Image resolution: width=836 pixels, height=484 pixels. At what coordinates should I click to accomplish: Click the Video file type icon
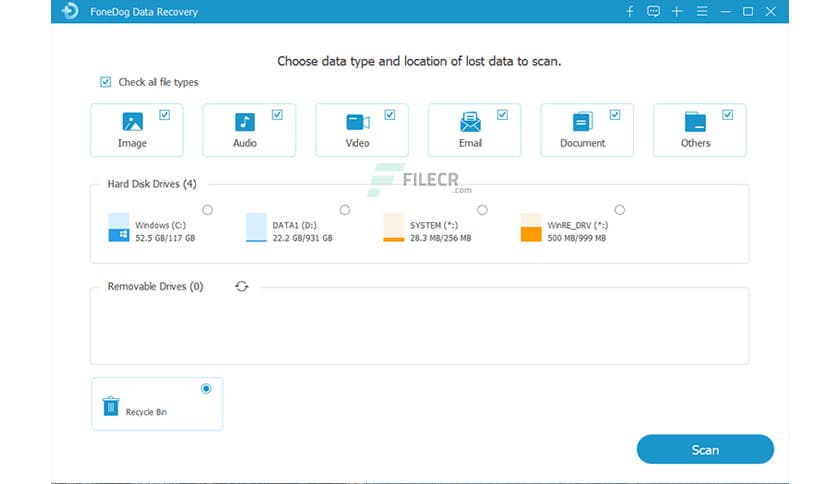(358, 122)
